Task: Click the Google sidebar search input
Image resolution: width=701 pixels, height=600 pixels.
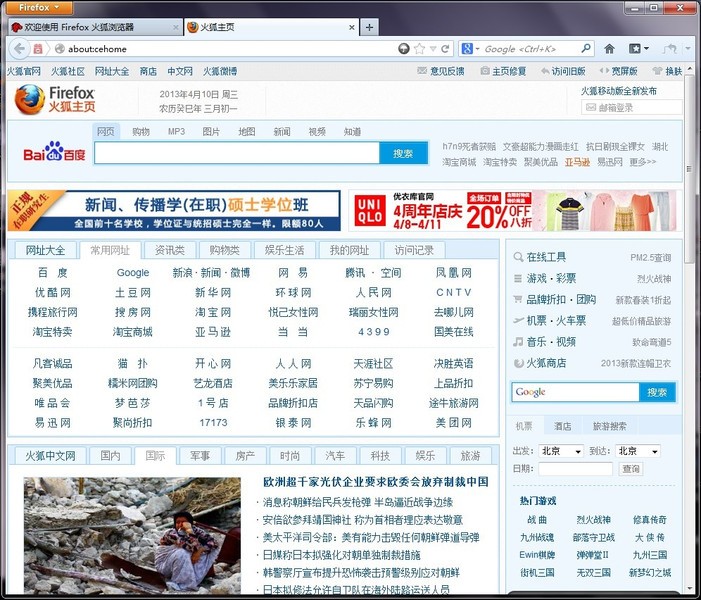Action: [575, 392]
